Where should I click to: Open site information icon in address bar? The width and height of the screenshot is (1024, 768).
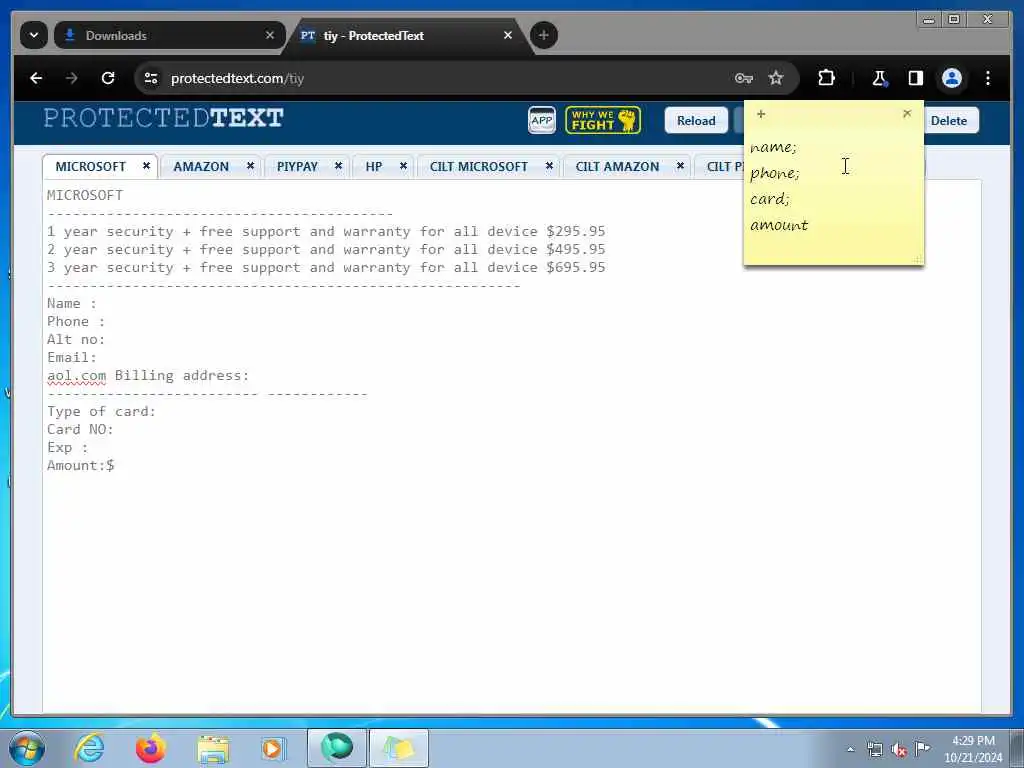pos(151,78)
